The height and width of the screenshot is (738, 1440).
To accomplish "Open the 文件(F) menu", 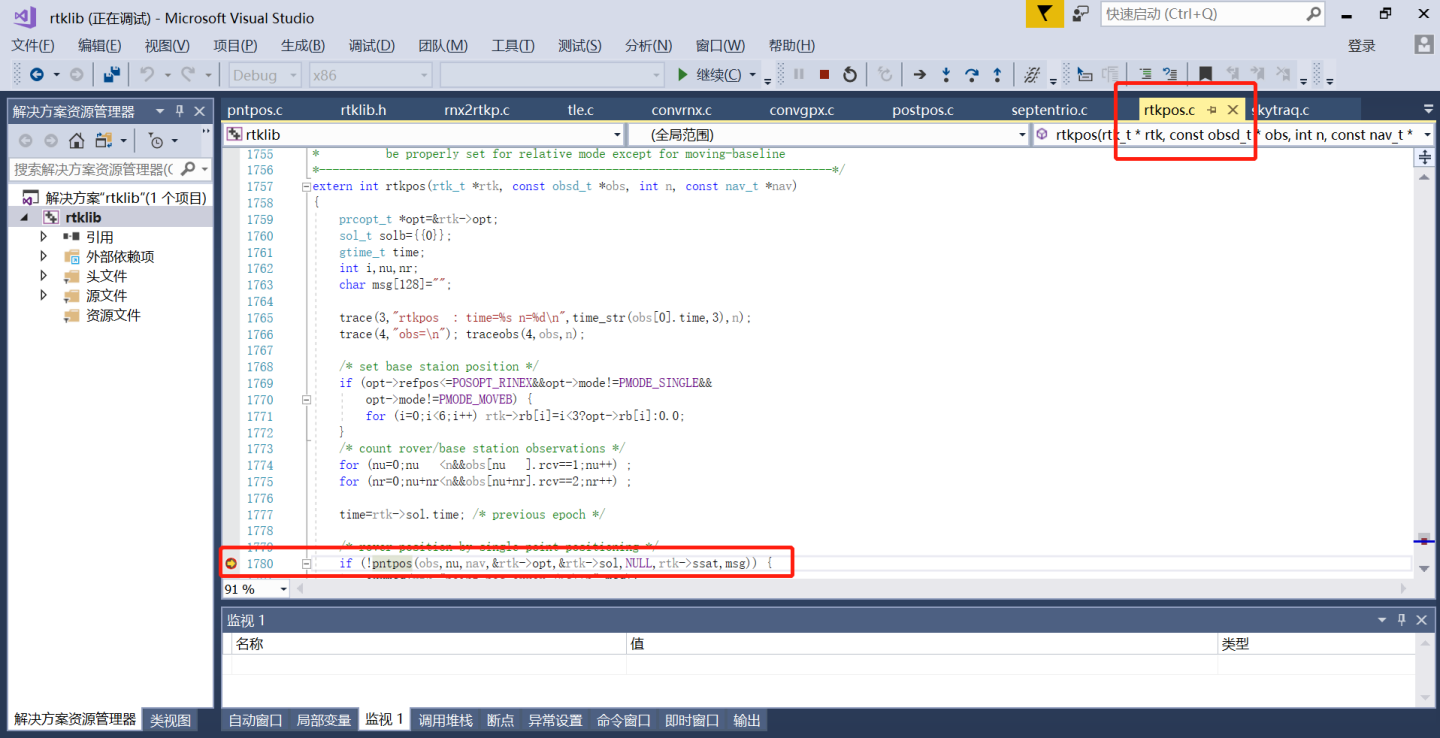I will point(32,45).
